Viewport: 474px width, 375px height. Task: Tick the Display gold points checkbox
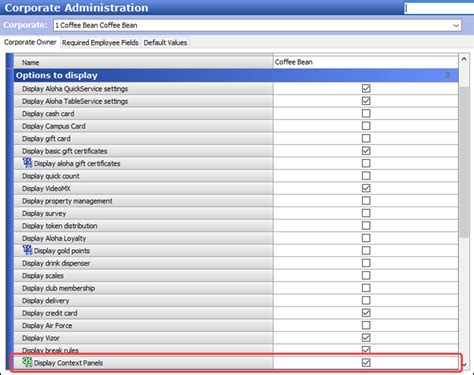point(366,250)
